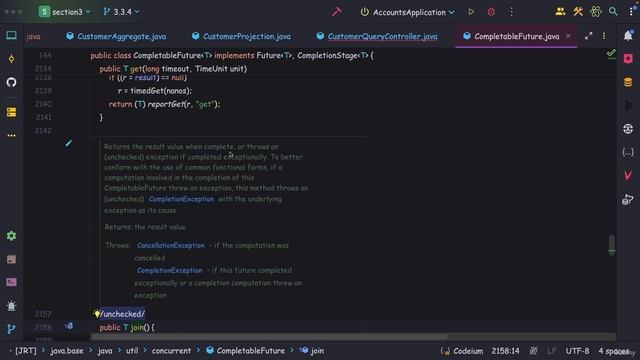640x360 pixels.
Task: Click the reportGet call on line 2140
Action: pyautogui.click(x=166, y=104)
